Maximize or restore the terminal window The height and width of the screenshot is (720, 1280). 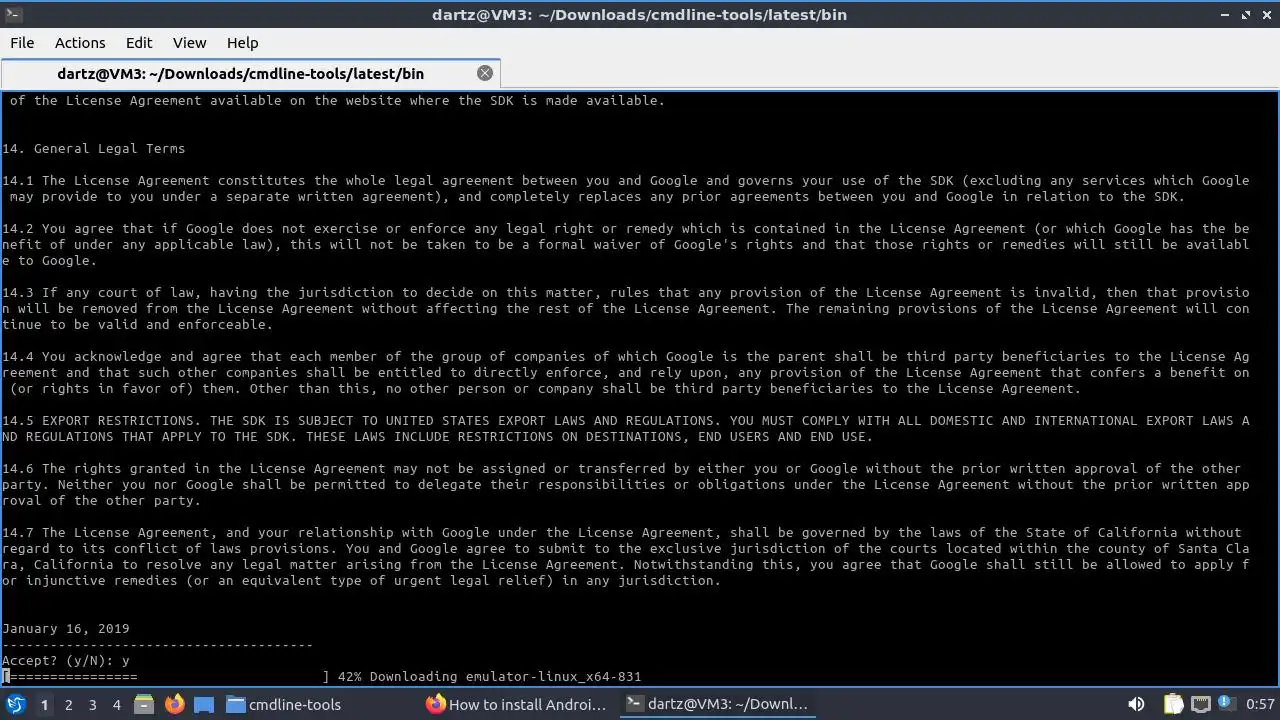coord(1246,15)
